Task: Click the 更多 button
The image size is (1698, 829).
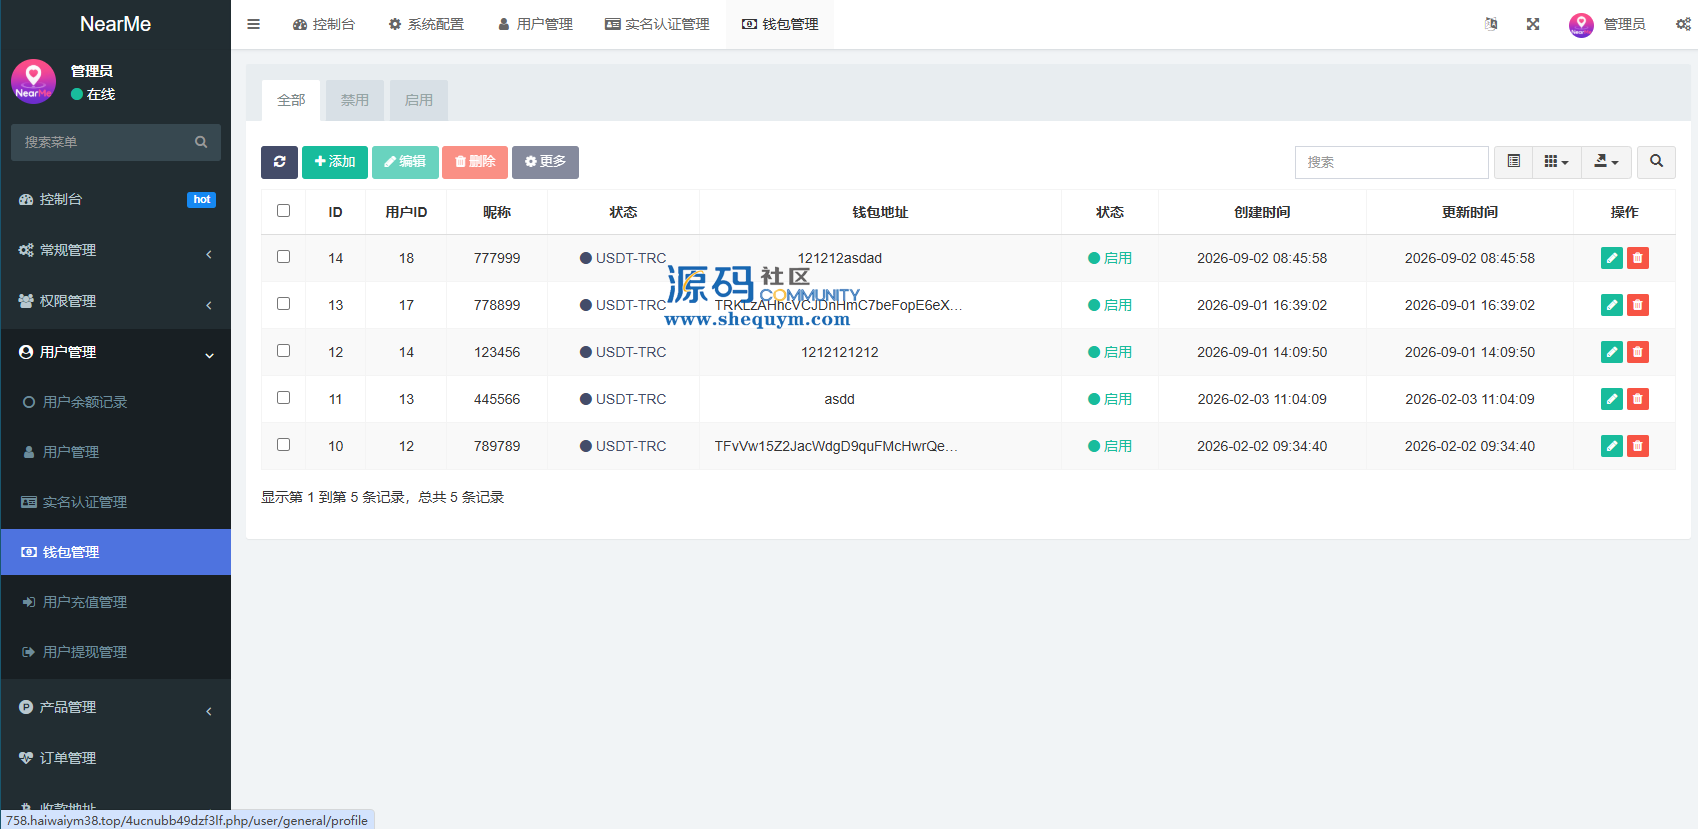Action: (x=545, y=162)
